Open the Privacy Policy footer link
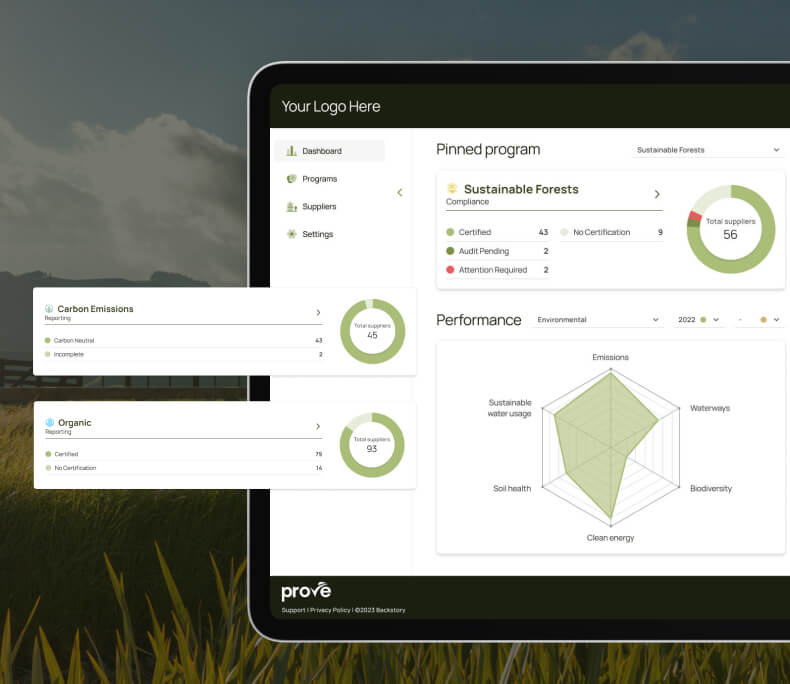 [x=329, y=610]
